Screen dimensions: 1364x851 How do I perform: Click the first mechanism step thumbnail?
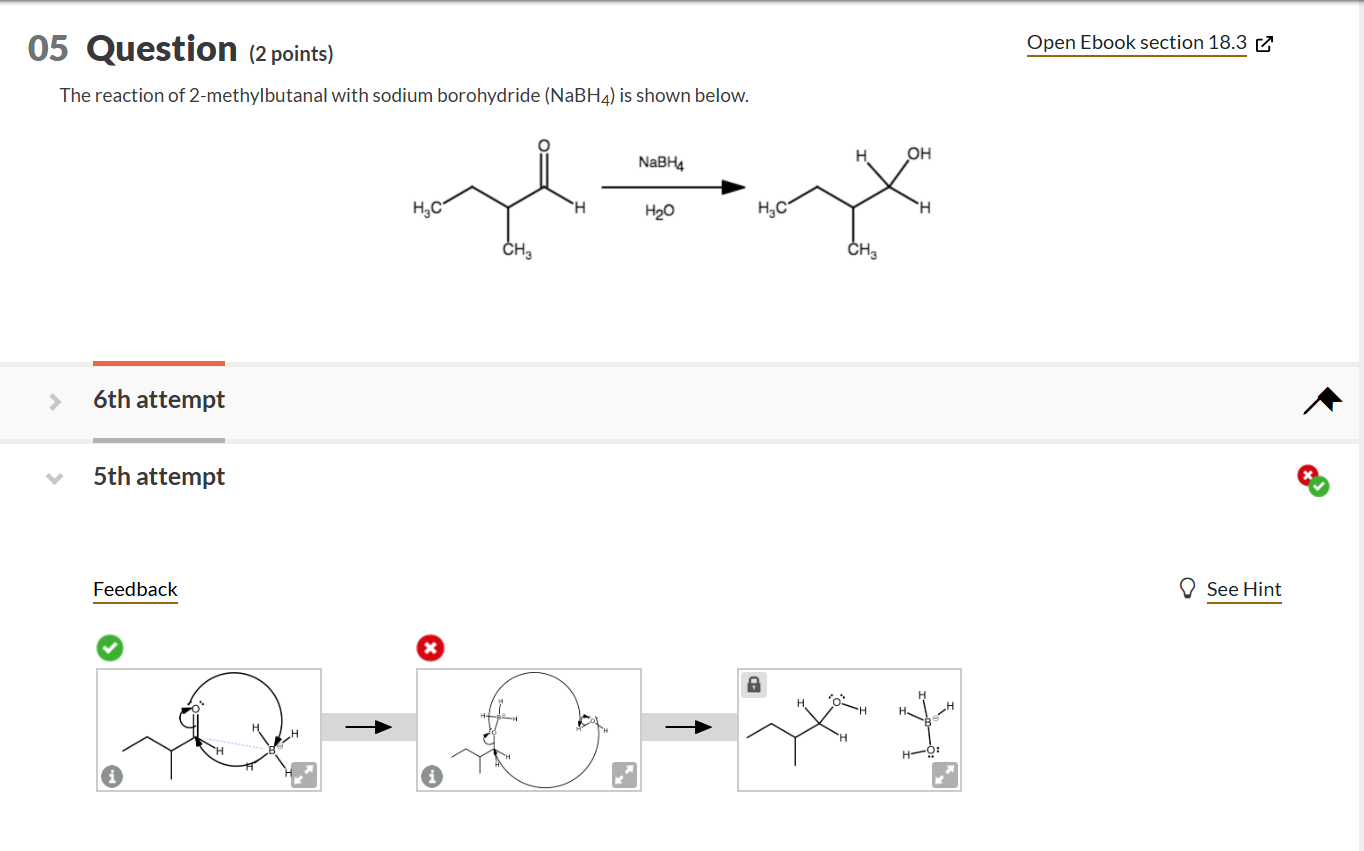pos(209,729)
